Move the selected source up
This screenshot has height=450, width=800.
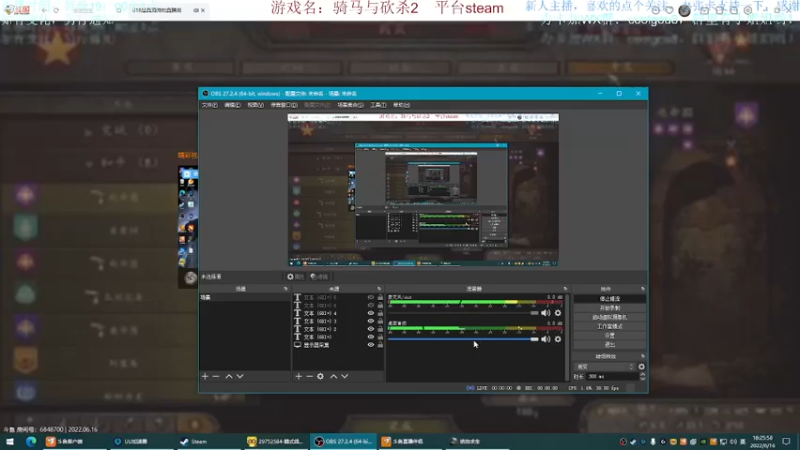point(333,376)
